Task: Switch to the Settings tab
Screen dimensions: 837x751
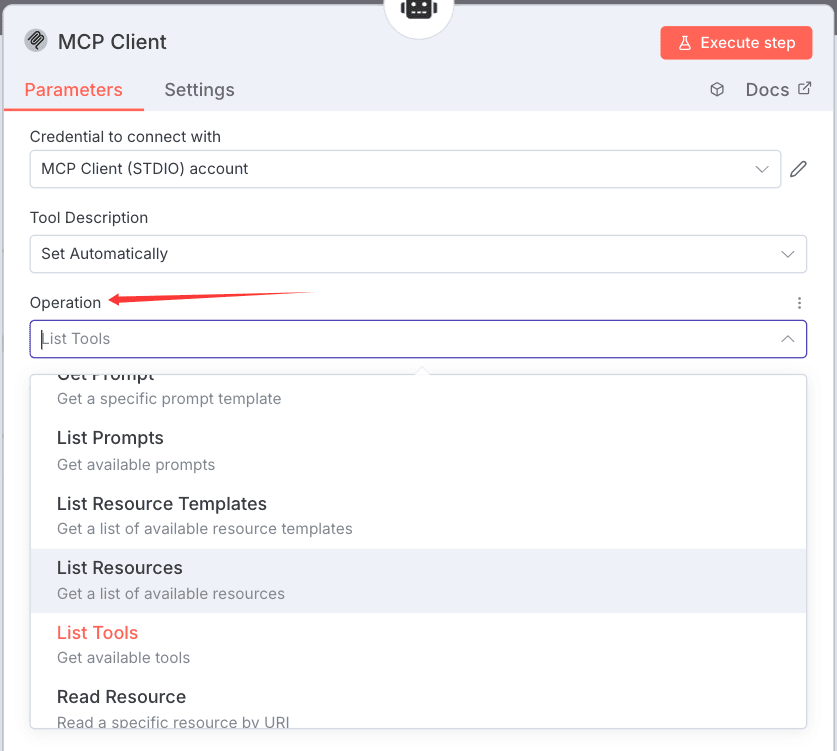Action: click(199, 90)
